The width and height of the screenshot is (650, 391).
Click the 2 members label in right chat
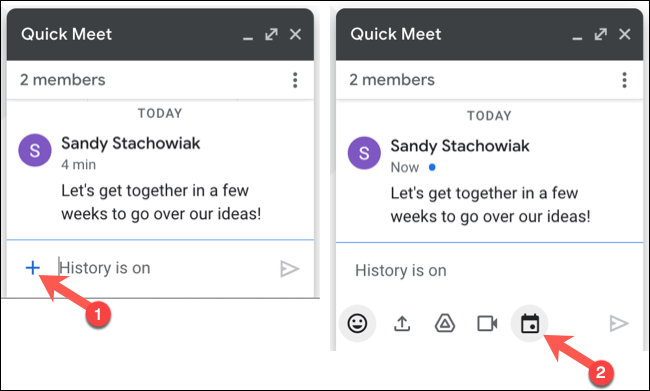point(392,80)
